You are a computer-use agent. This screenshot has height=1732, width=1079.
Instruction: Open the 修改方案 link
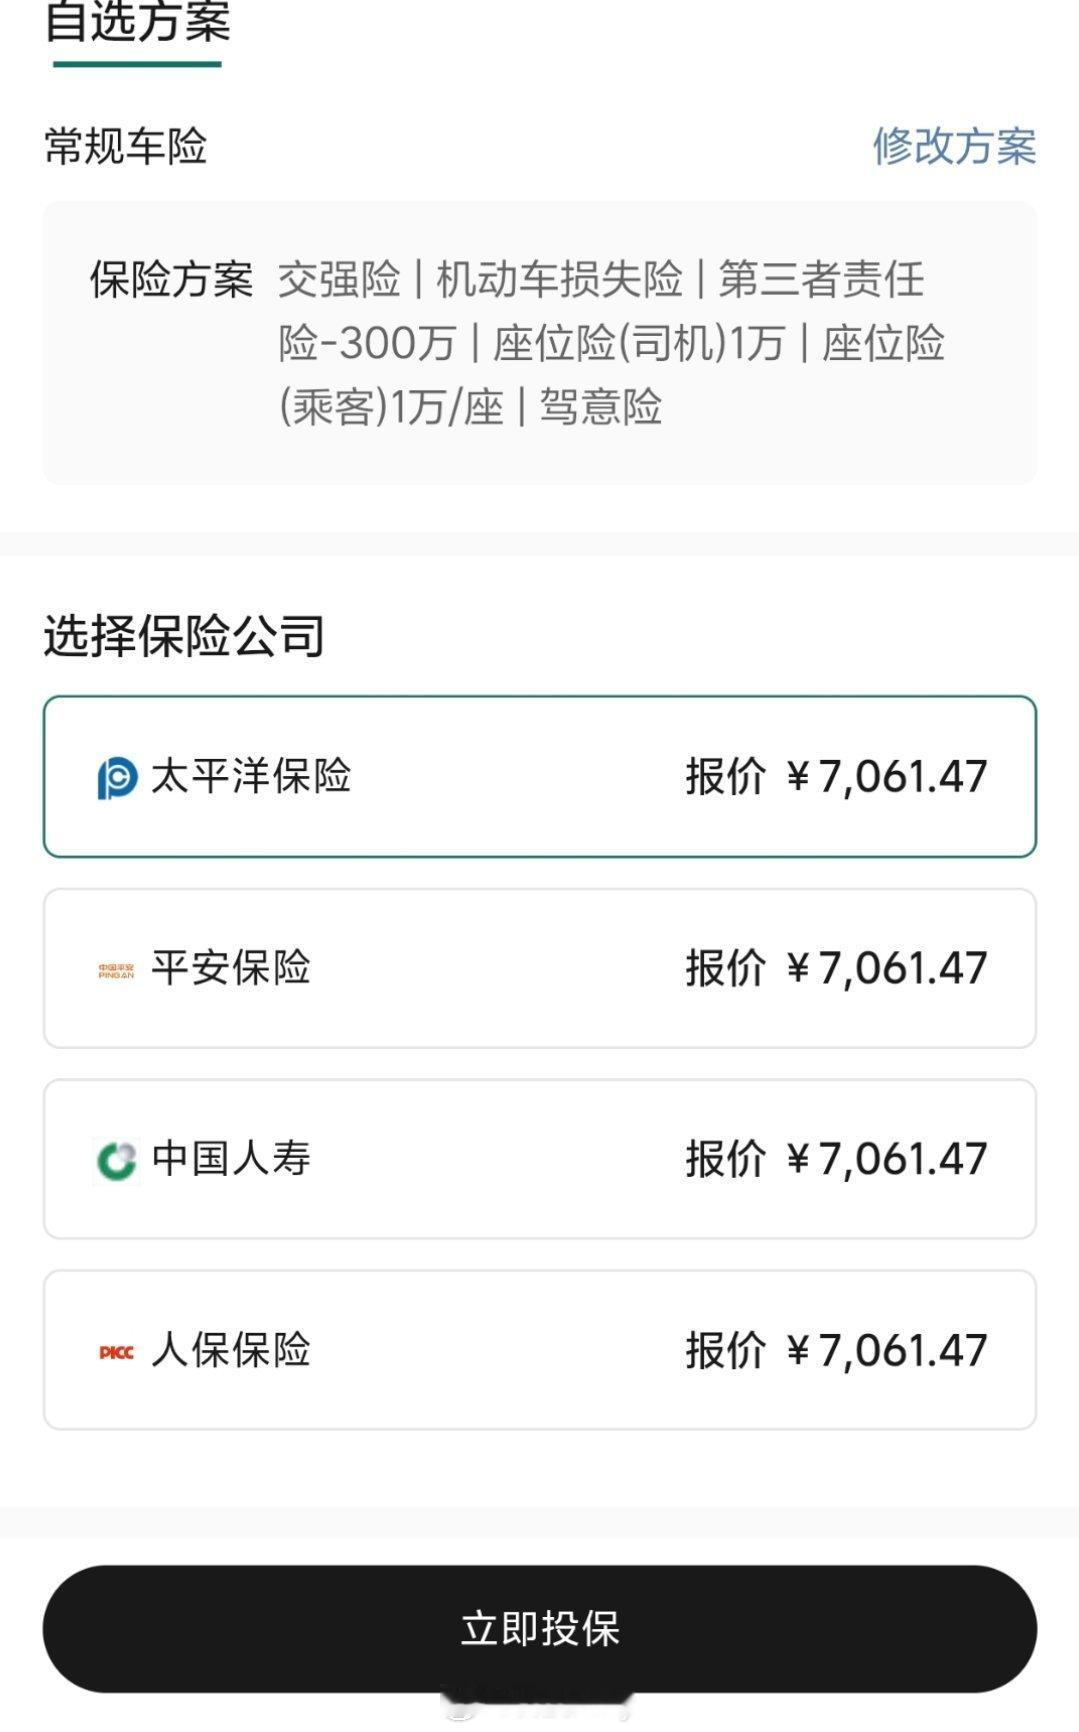pos(954,146)
